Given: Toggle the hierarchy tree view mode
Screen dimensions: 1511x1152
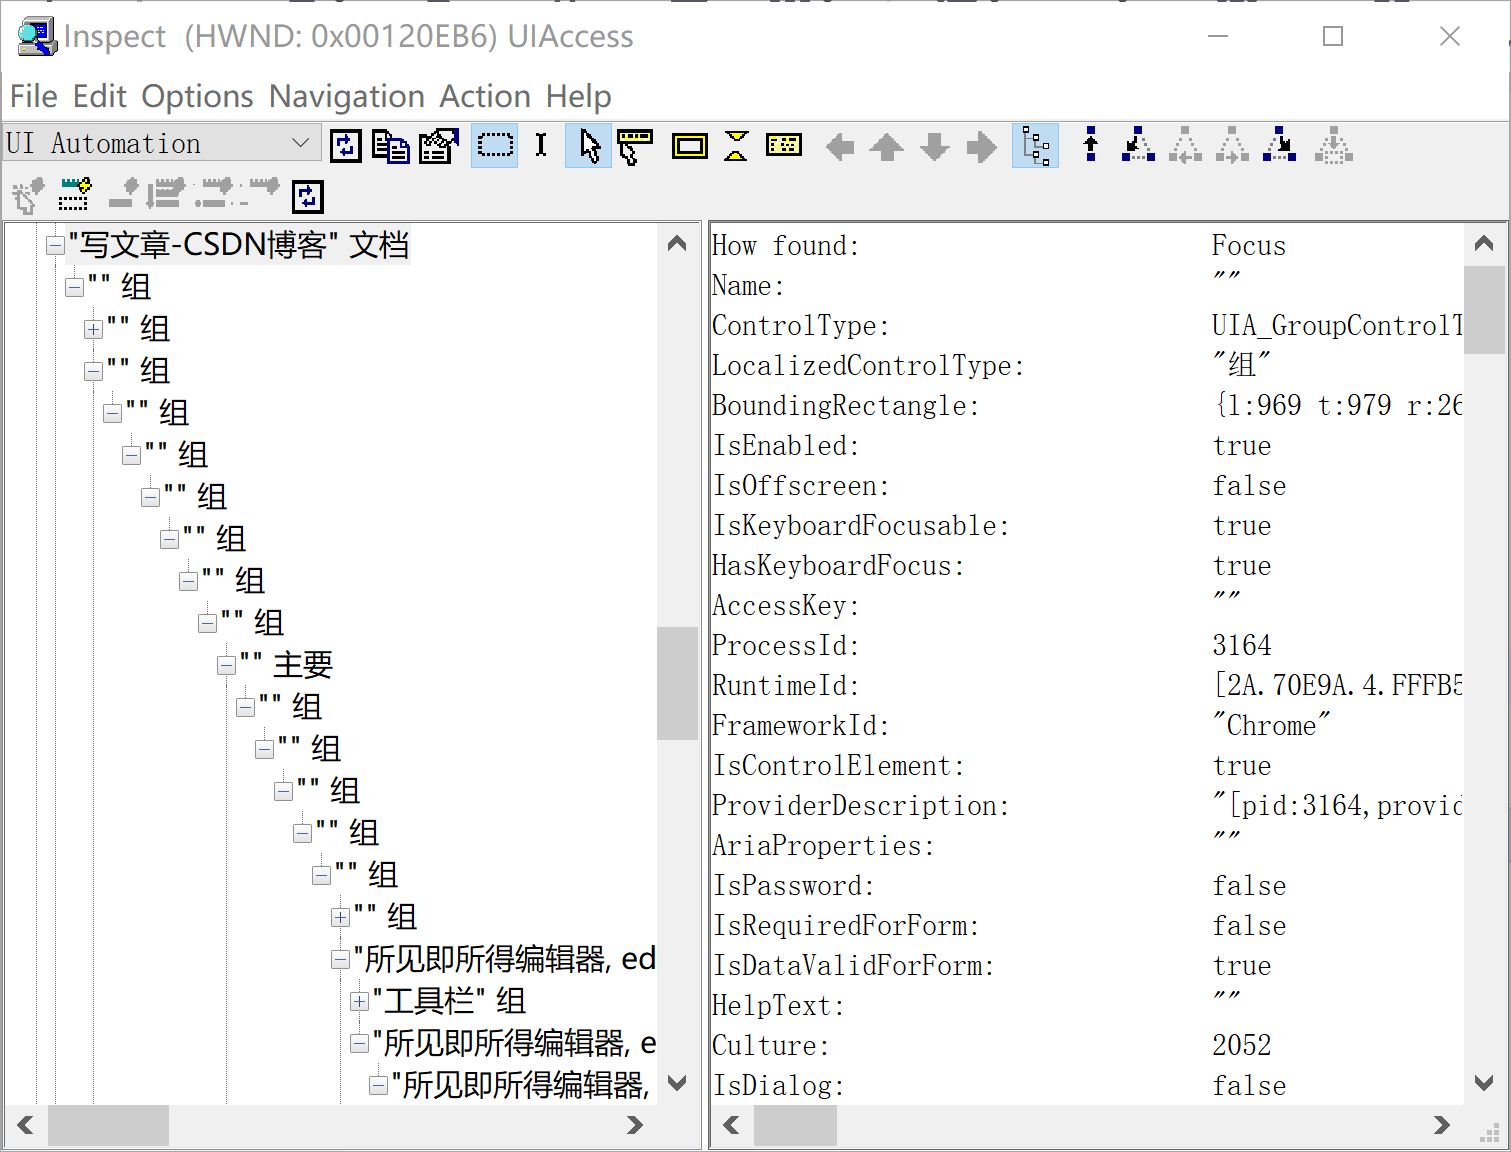Looking at the screenshot, I should pyautogui.click(x=1035, y=145).
